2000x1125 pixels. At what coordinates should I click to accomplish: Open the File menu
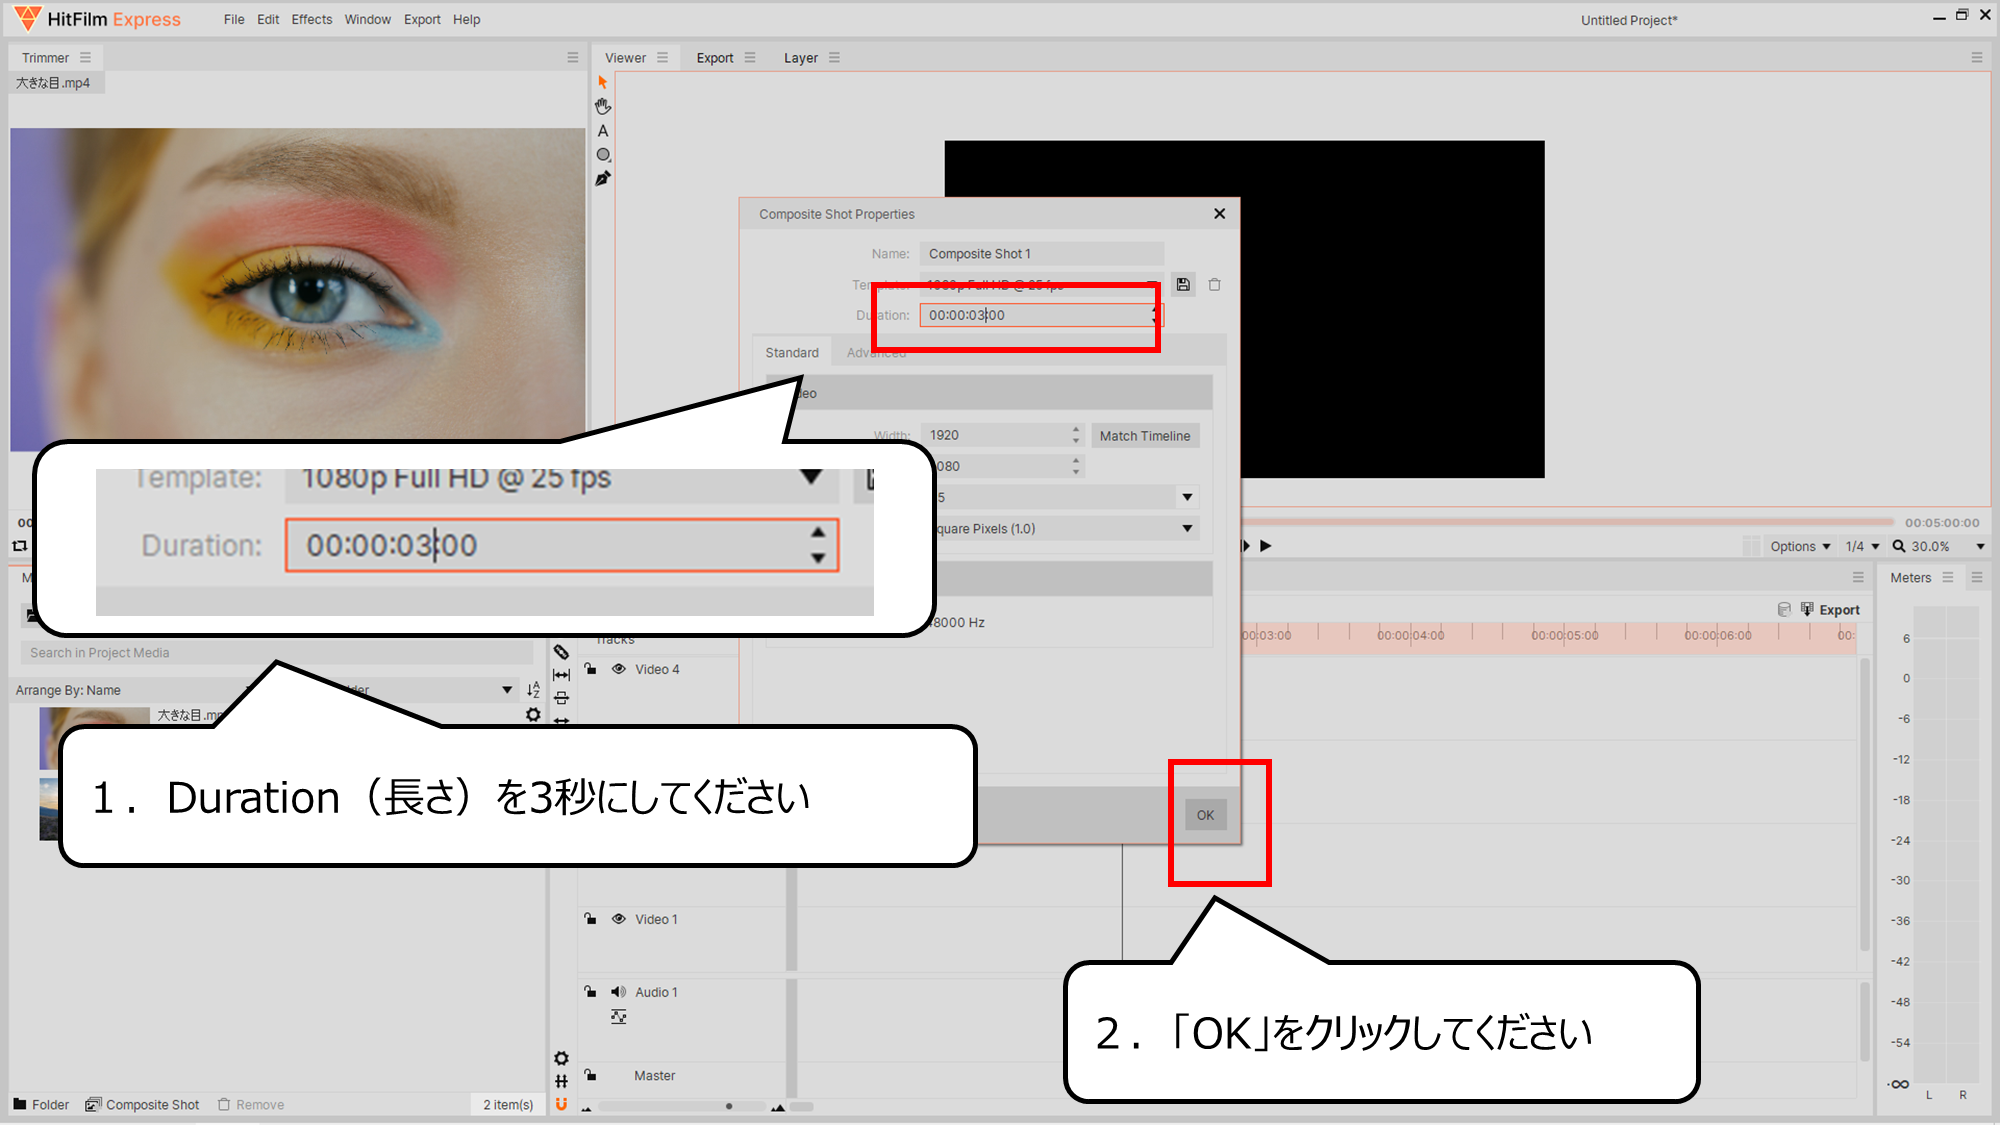pyautogui.click(x=234, y=19)
